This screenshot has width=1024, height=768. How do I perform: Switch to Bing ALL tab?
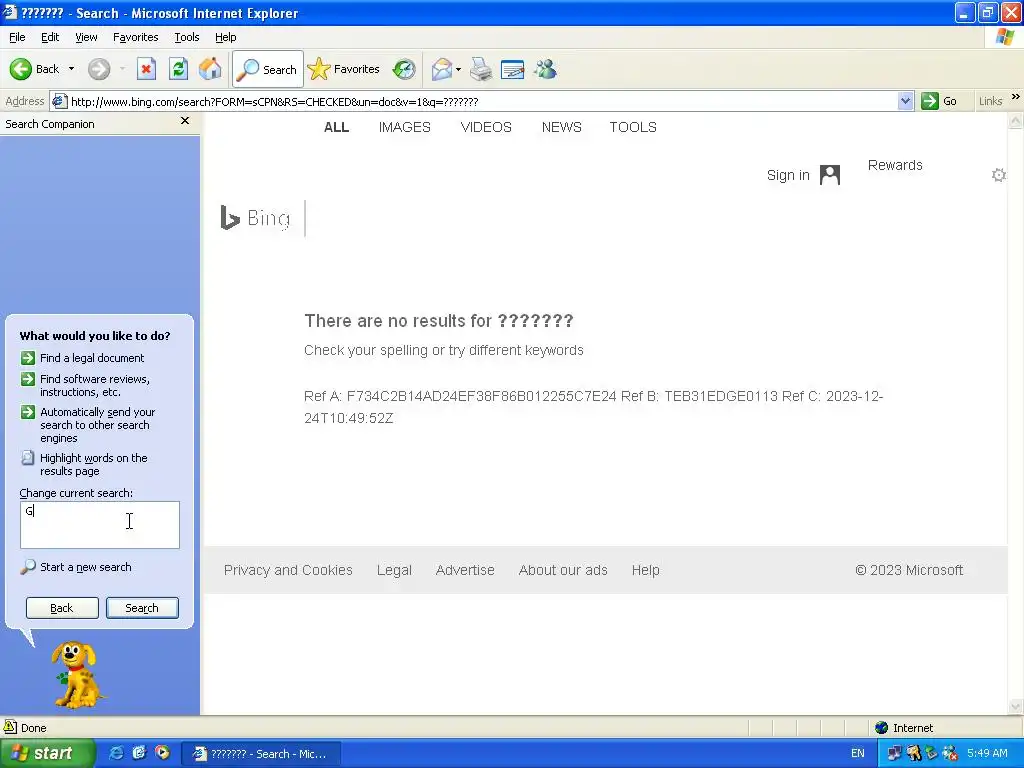(336, 127)
